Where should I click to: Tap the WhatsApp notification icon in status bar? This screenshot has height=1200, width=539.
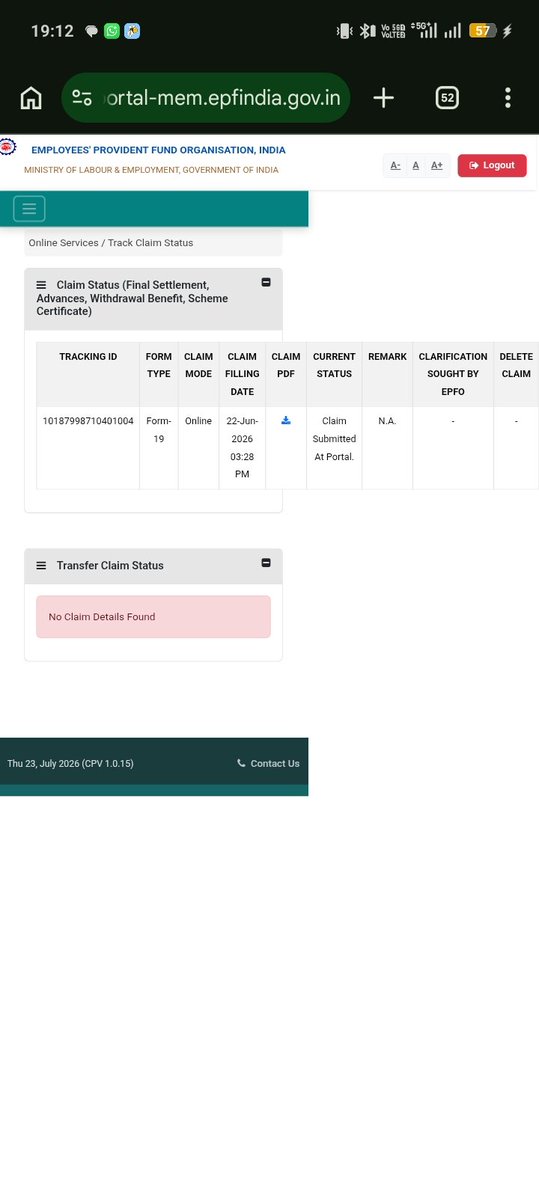[112, 31]
